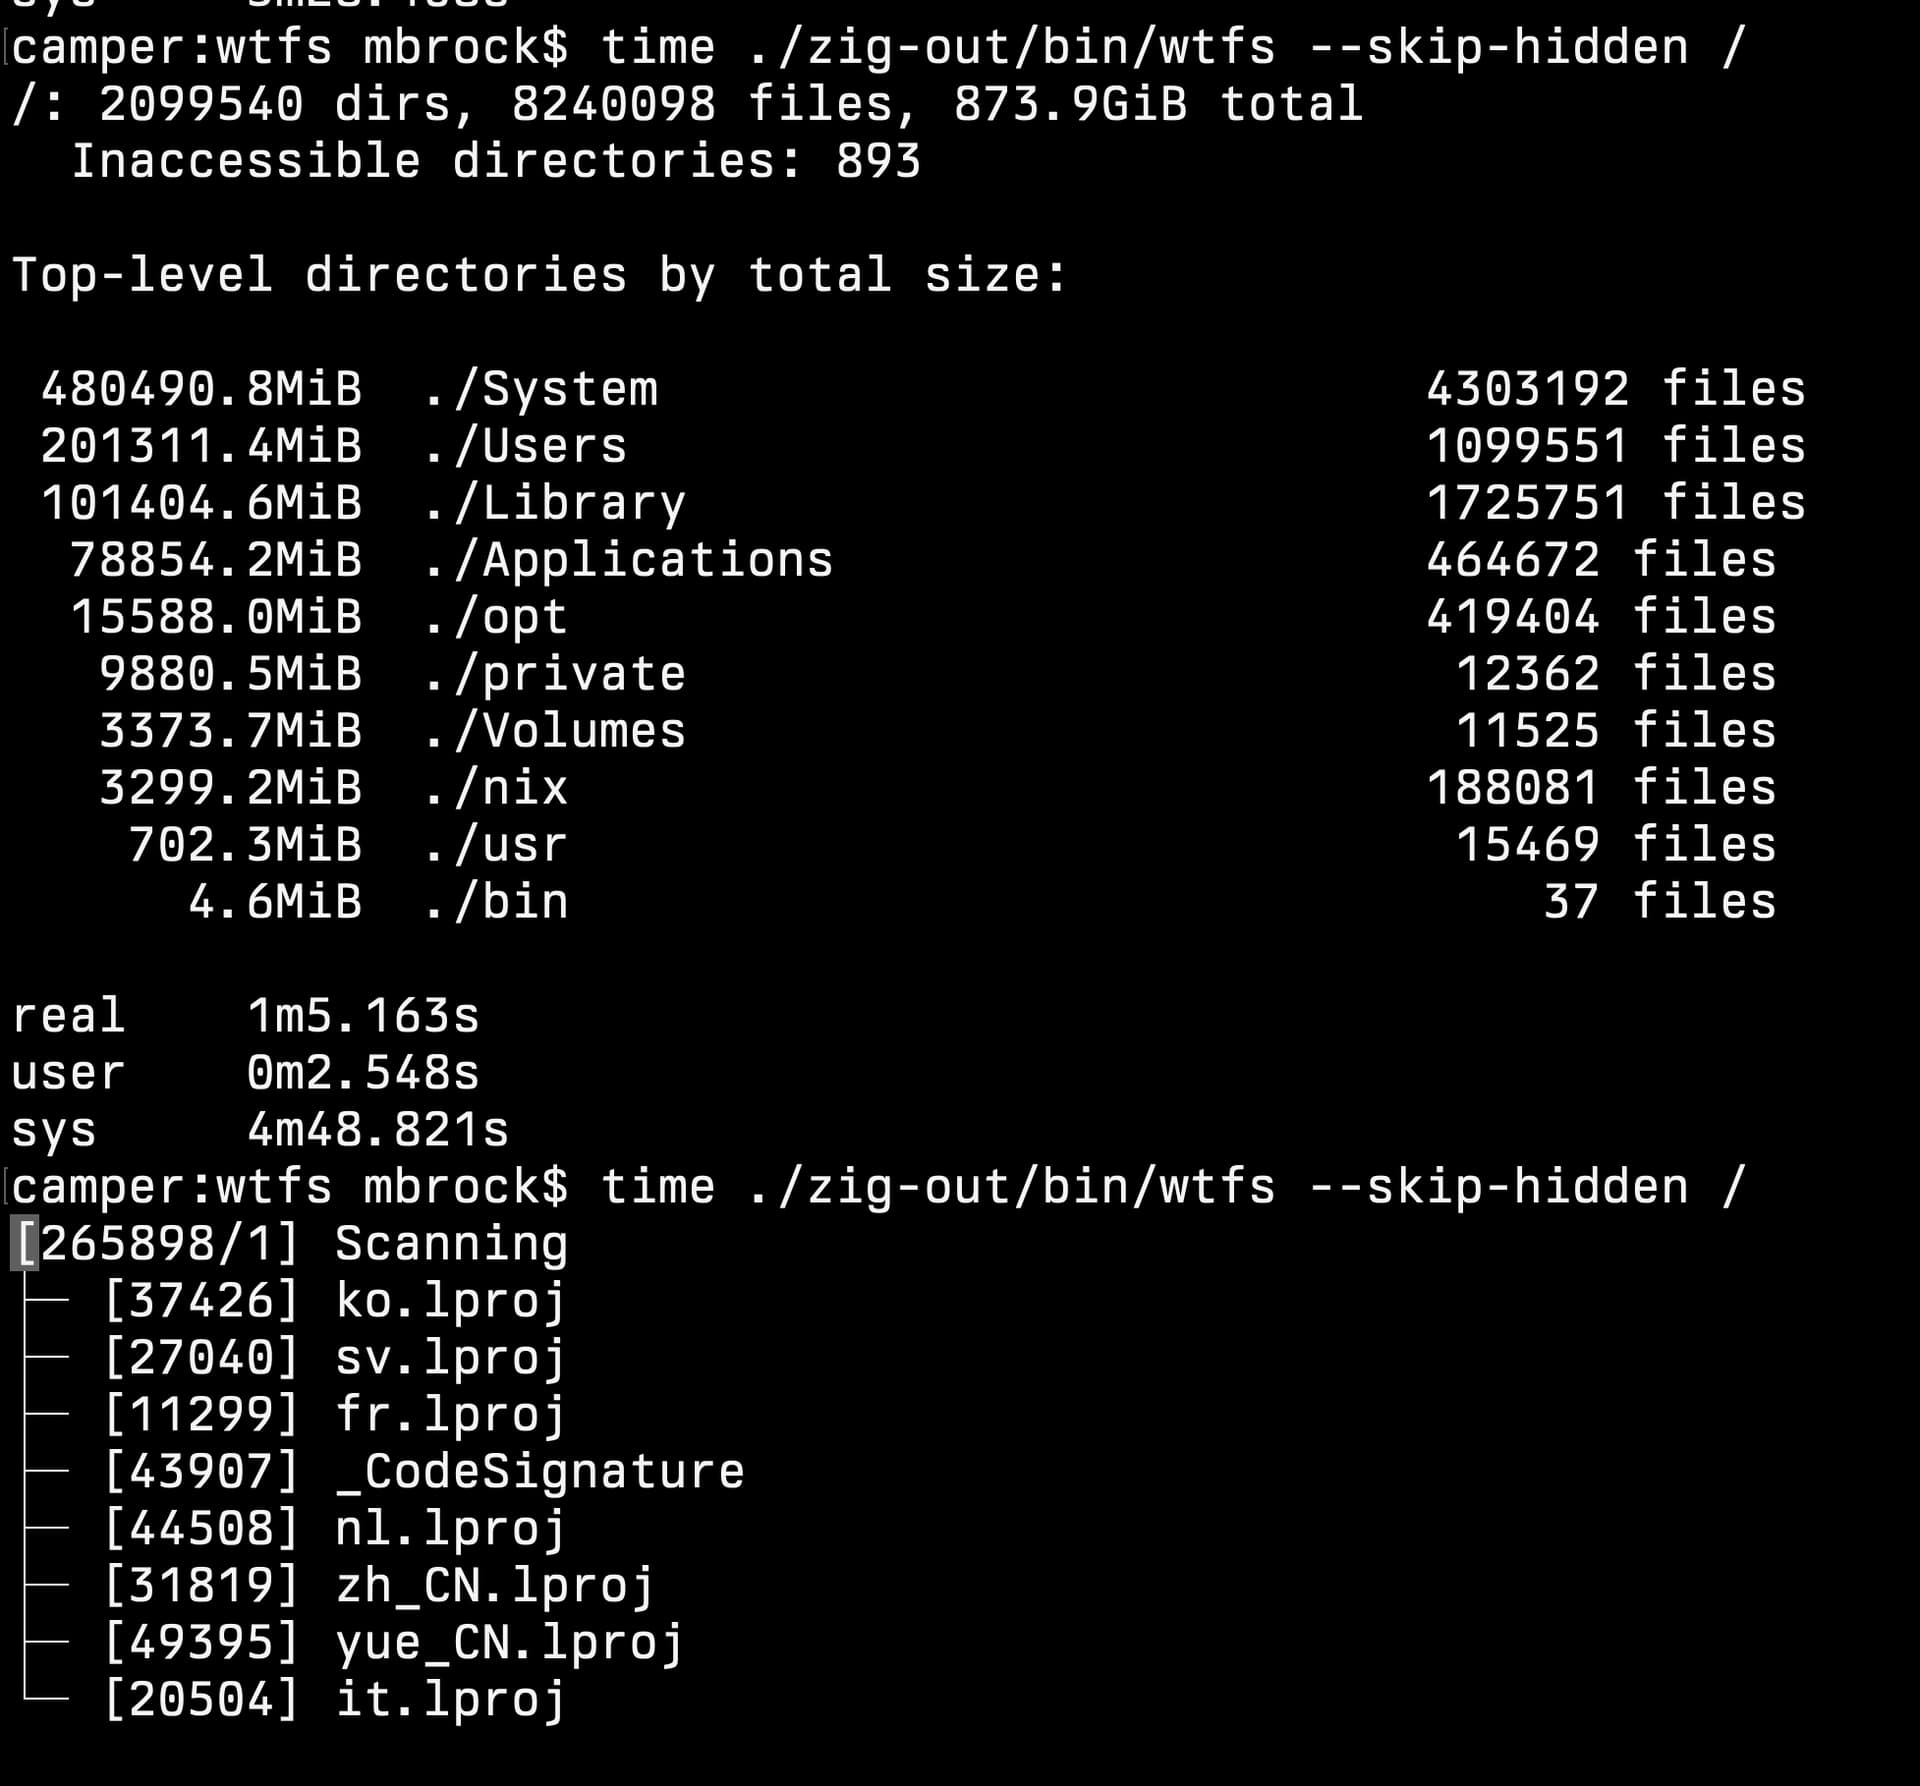The image size is (1920, 1786).
Task: Select the ./Applications directory path
Action: [x=628, y=560]
